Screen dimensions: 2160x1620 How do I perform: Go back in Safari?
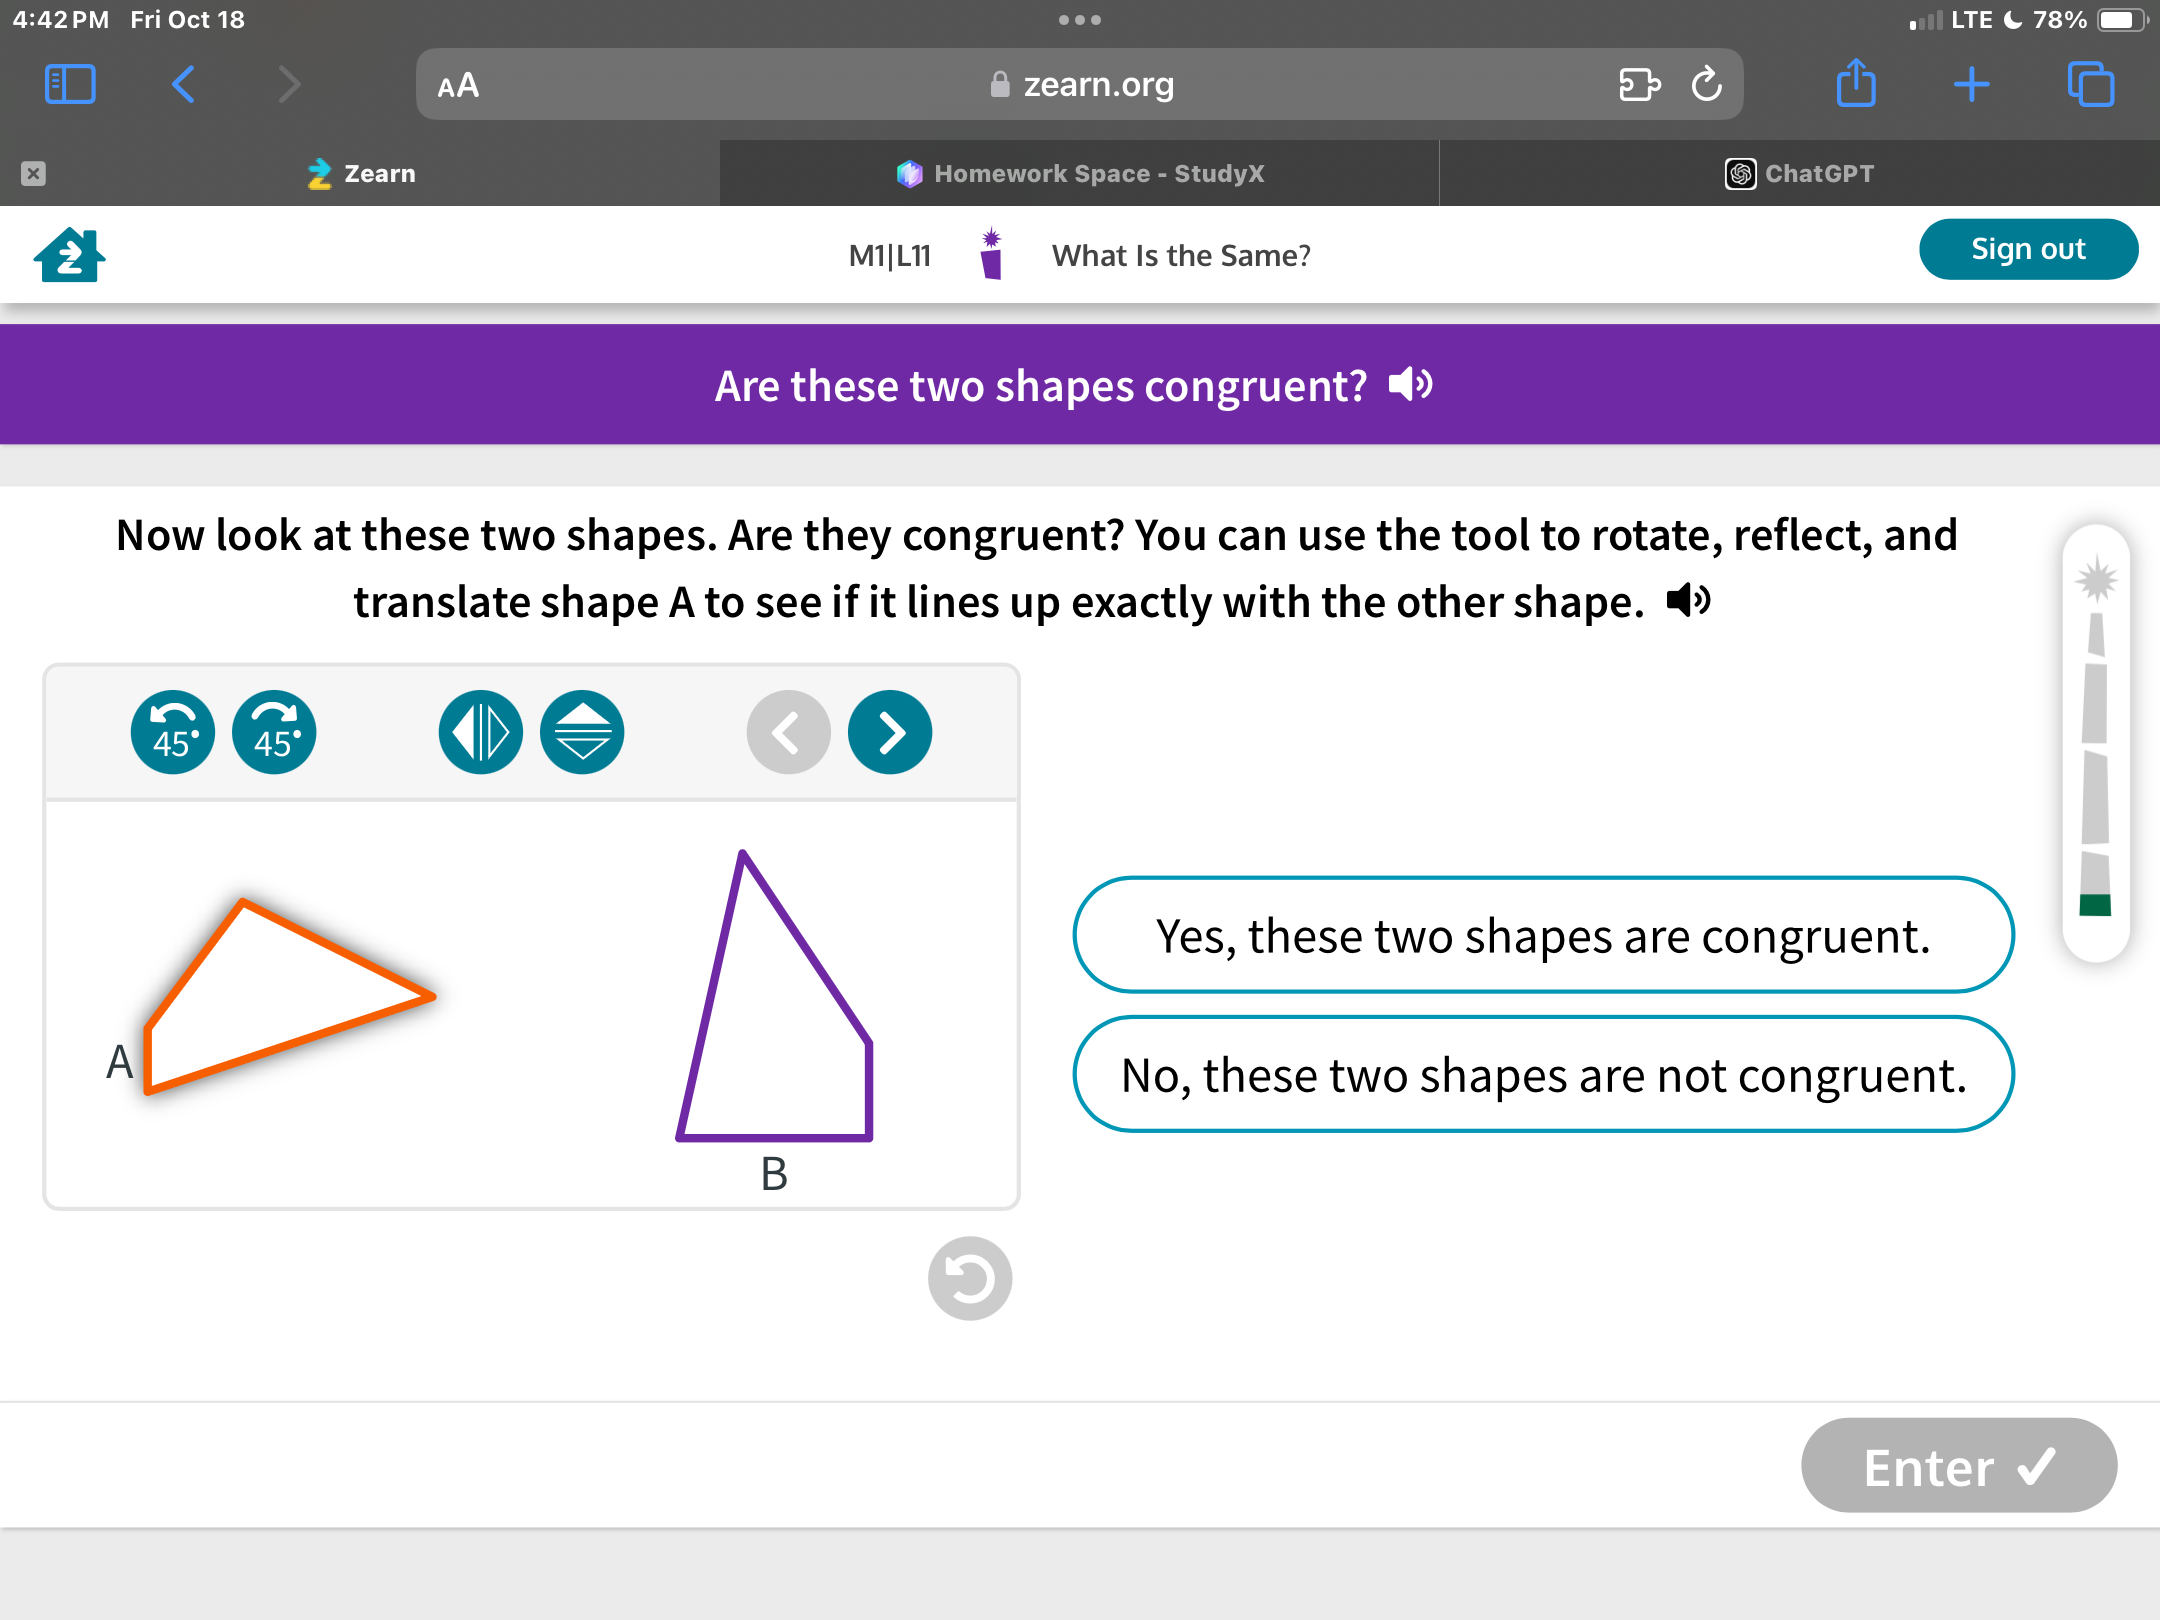(183, 85)
